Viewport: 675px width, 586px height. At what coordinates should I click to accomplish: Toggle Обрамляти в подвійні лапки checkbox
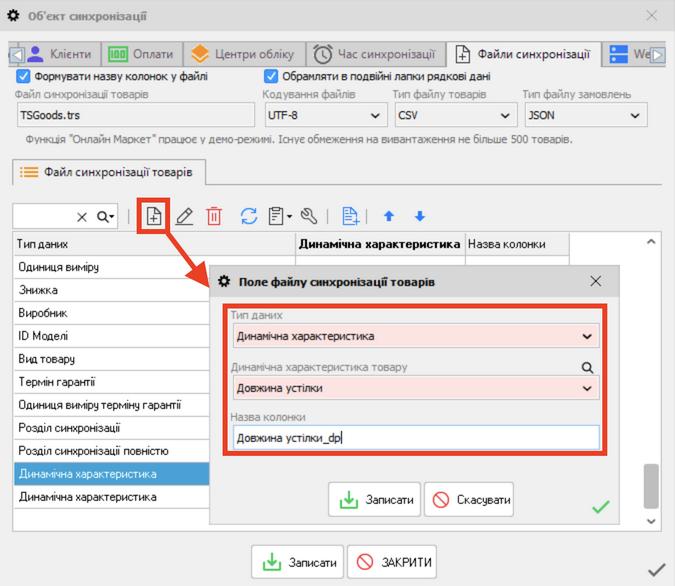(x=271, y=76)
